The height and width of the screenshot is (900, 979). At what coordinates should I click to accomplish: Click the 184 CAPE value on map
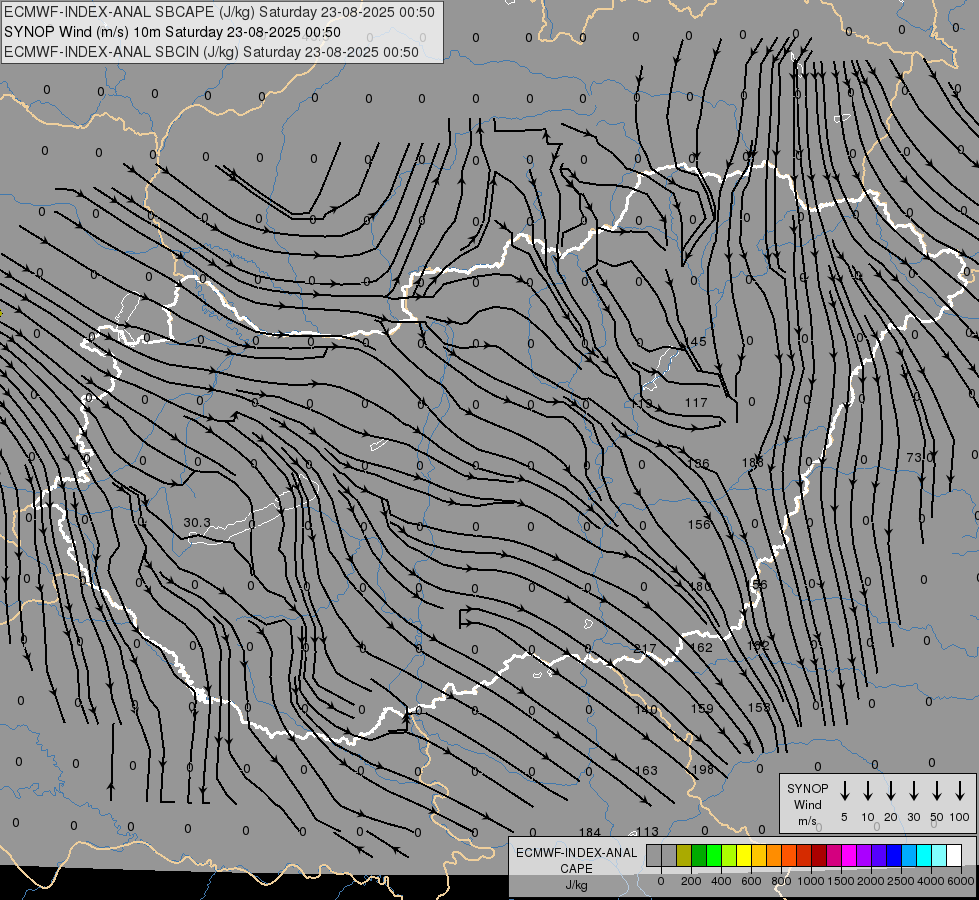tap(589, 832)
